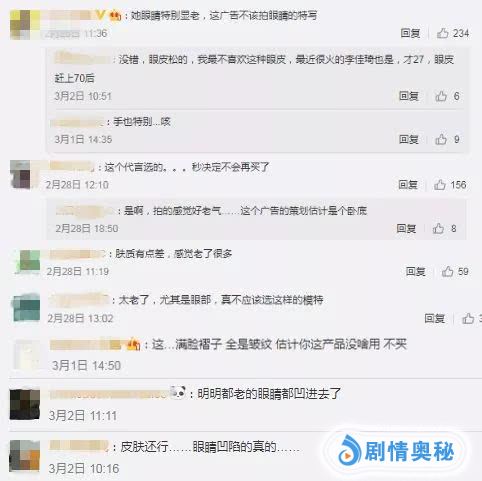Screen dimensions: 482x481
Task: Like the comment with 156 likes
Action: coord(440,184)
